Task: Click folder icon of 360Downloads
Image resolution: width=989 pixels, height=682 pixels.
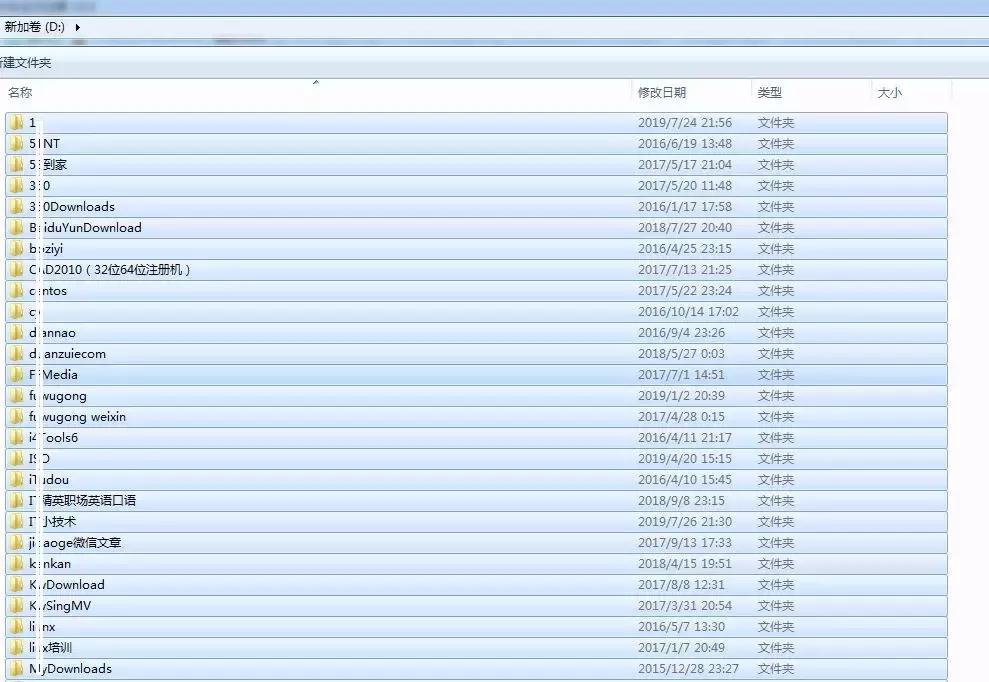Action: [x=17, y=207]
